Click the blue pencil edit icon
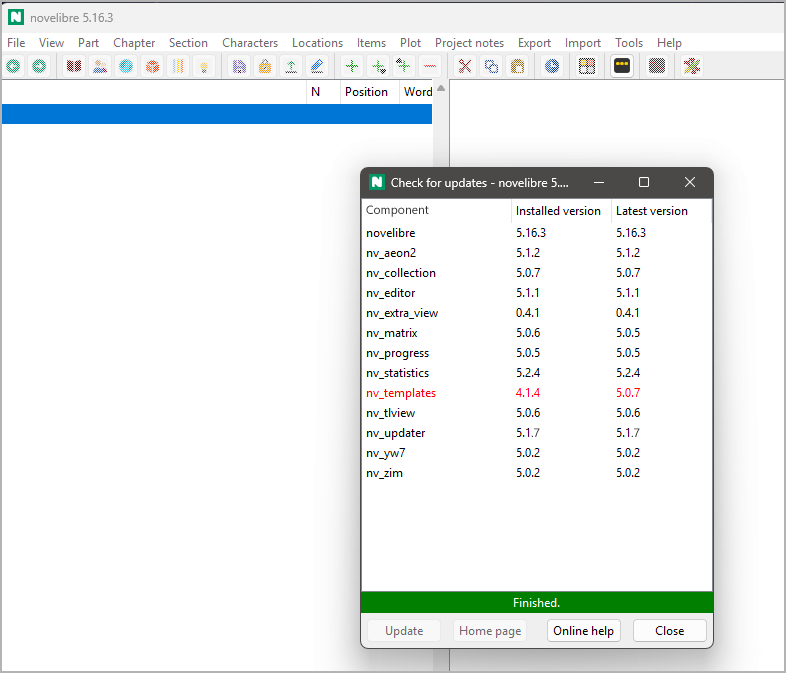Image resolution: width=786 pixels, height=673 pixels. 317,66
